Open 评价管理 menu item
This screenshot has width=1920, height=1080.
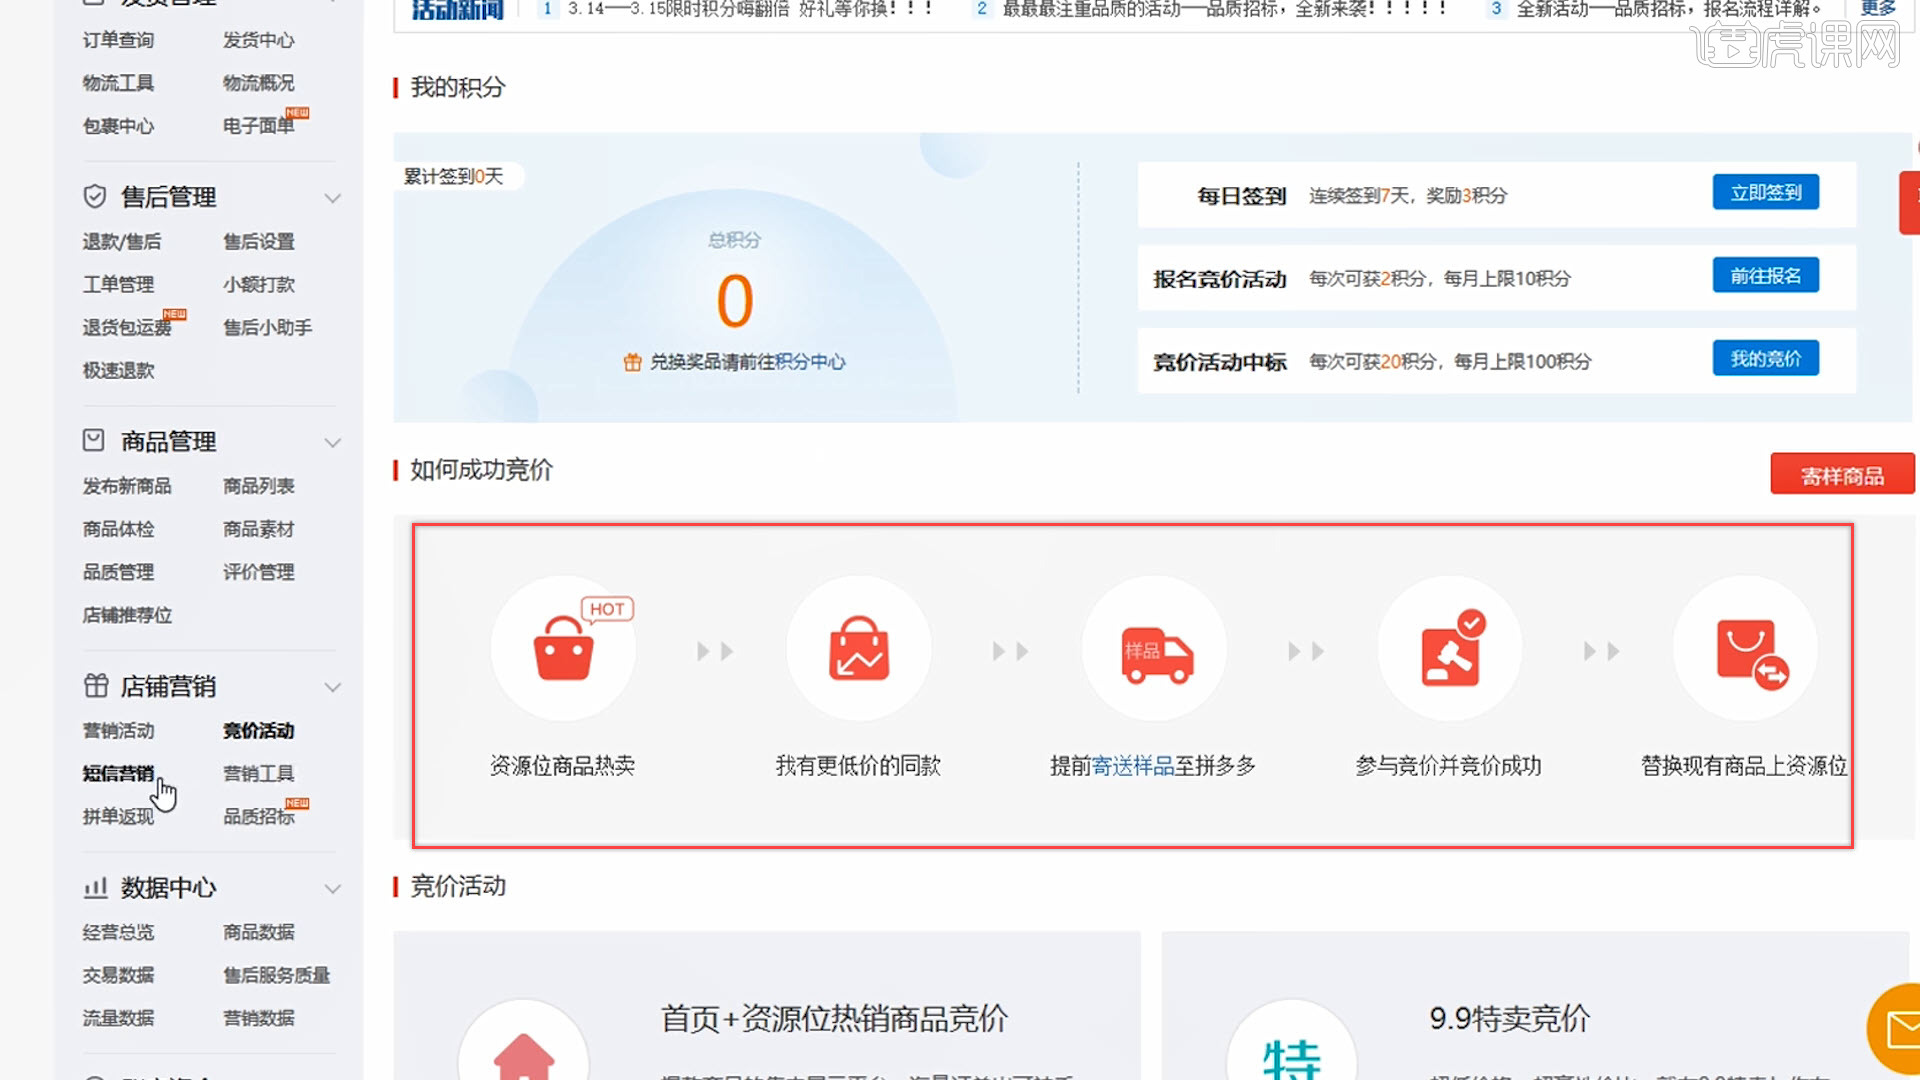pos(258,572)
